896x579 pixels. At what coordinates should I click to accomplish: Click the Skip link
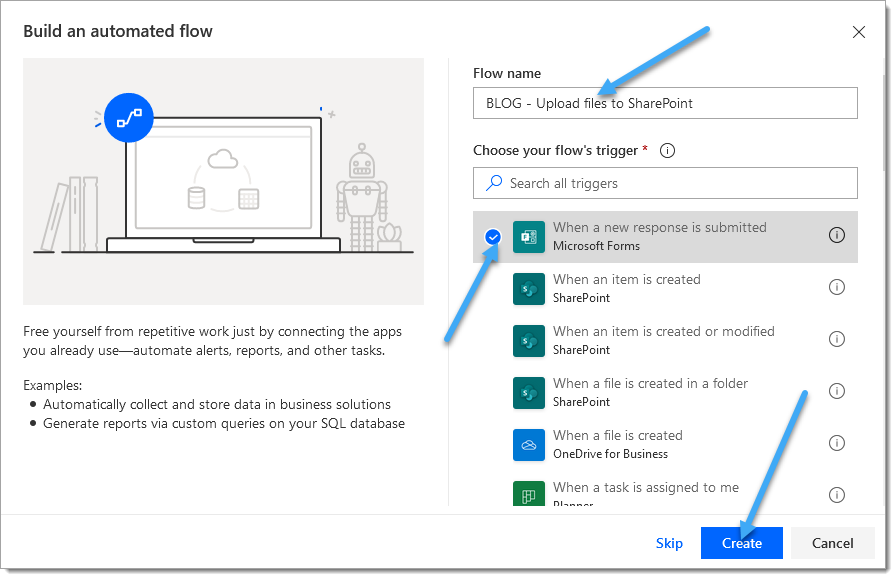coord(669,543)
